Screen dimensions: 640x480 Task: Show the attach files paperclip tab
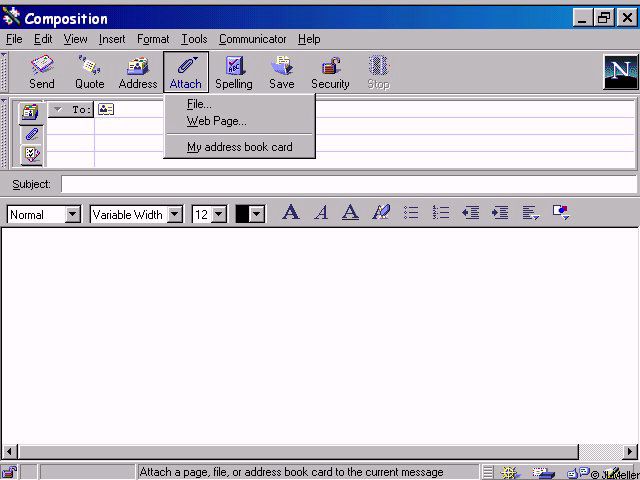[31, 134]
